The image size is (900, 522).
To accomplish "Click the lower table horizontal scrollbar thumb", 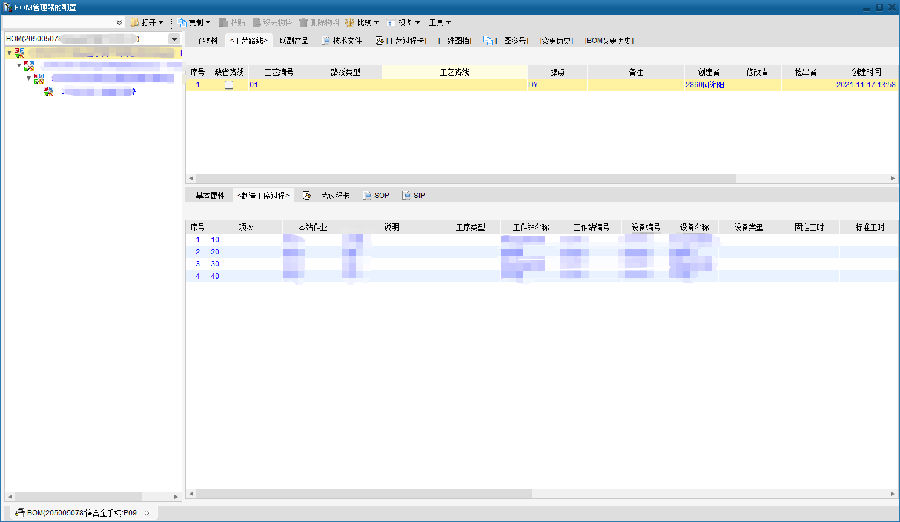I will point(364,493).
